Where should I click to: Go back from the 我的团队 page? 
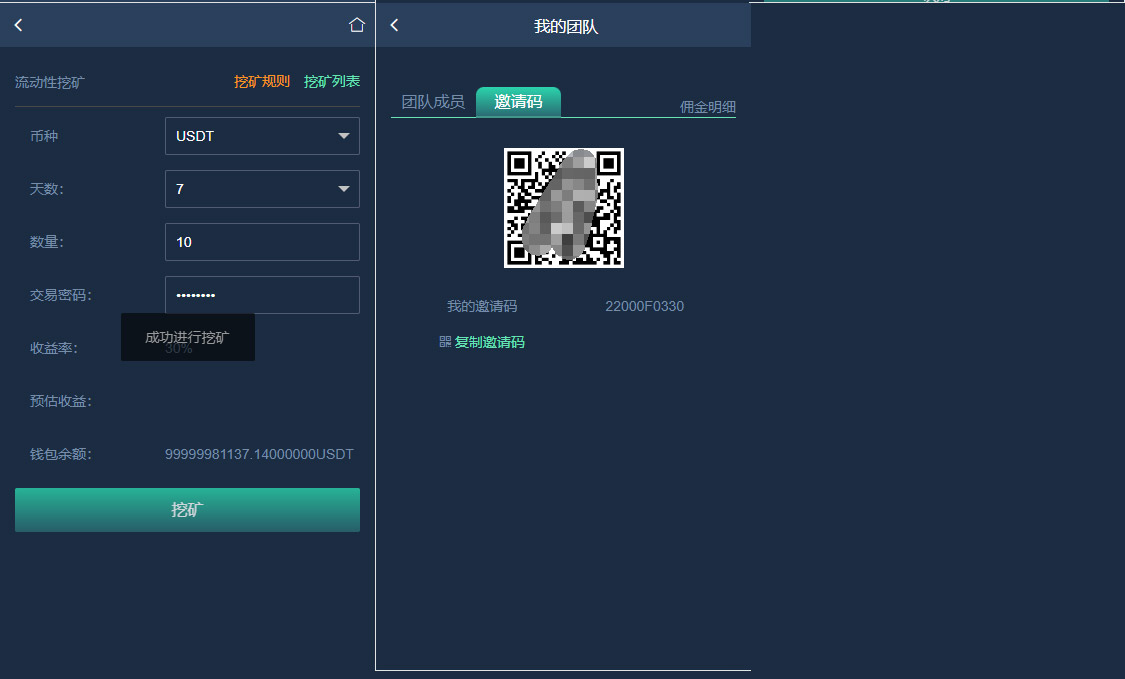pos(395,25)
